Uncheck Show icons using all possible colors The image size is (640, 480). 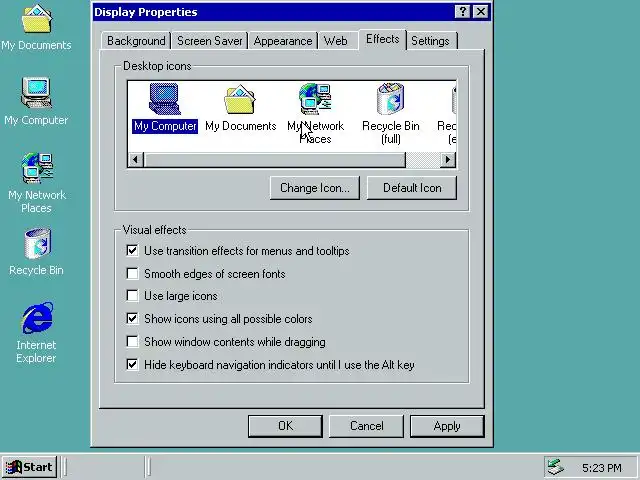tap(132, 318)
